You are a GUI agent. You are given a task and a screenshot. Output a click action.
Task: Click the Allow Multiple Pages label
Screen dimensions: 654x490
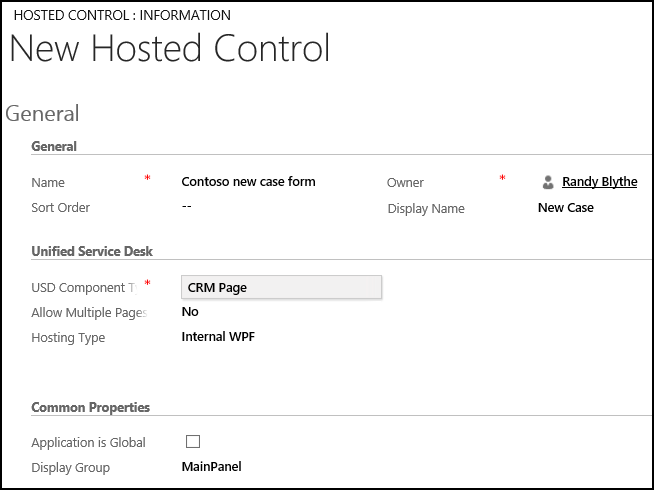[89, 313]
